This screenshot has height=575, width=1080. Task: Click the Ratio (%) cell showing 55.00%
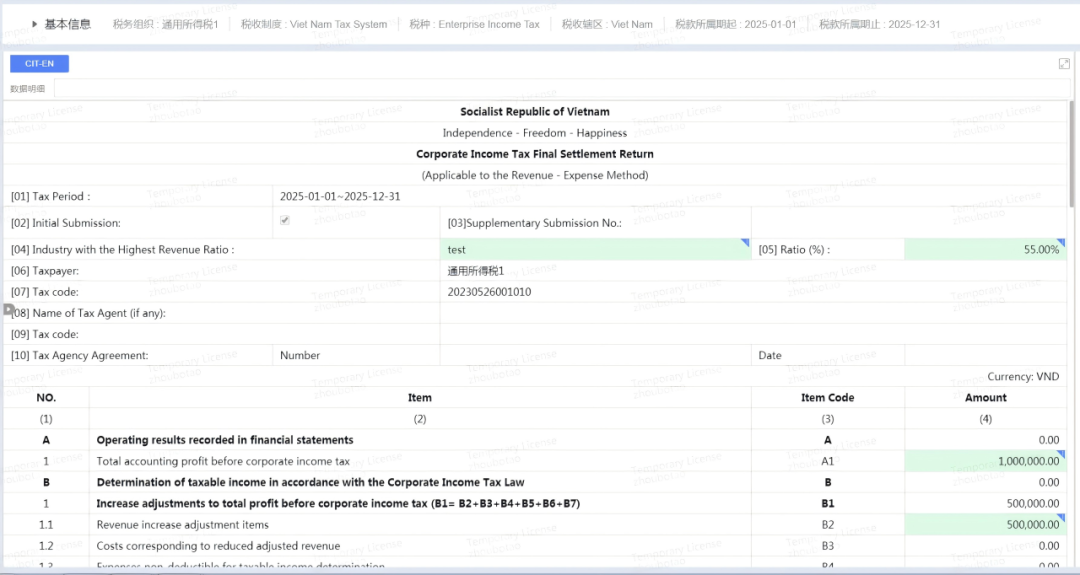[x=985, y=250]
